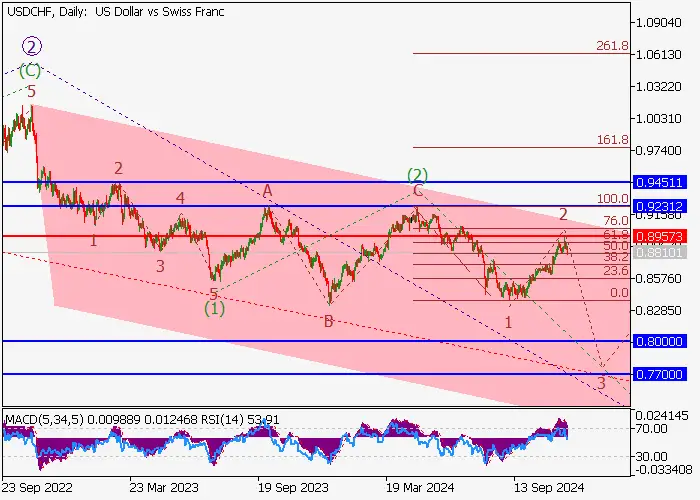Click the brown wave label C below green (2)
700x500 pixels.
pyautogui.click(x=417, y=191)
